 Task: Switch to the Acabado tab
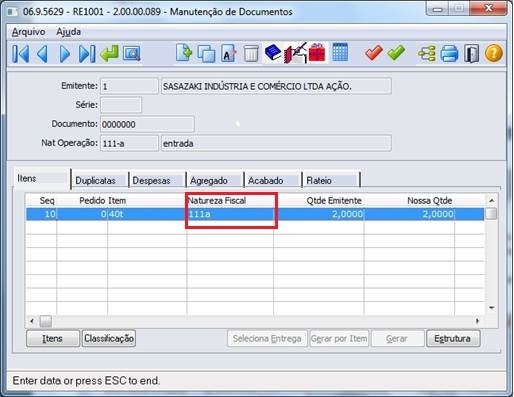click(x=273, y=180)
